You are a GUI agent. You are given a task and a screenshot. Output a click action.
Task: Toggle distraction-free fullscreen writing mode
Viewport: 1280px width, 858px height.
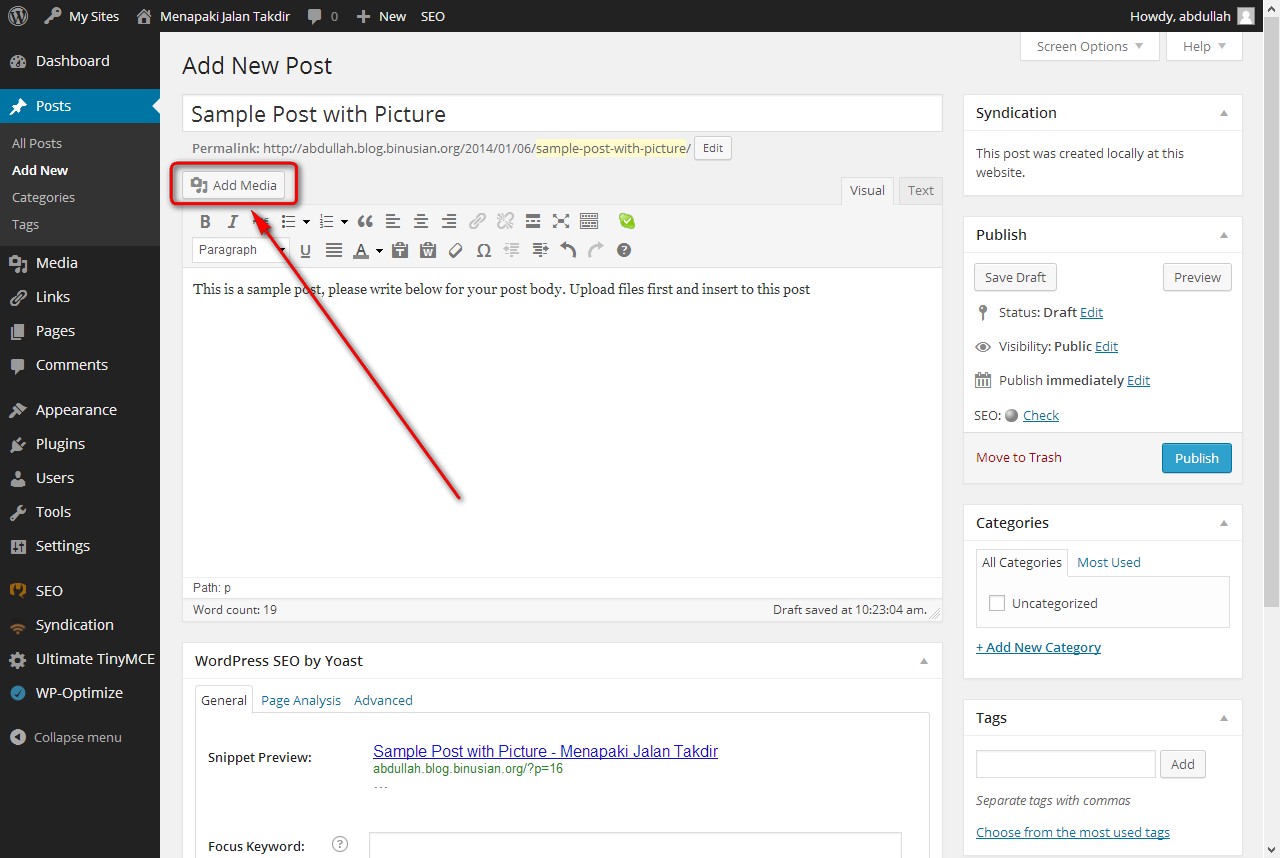pyautogui.click(x=561, y=221)
